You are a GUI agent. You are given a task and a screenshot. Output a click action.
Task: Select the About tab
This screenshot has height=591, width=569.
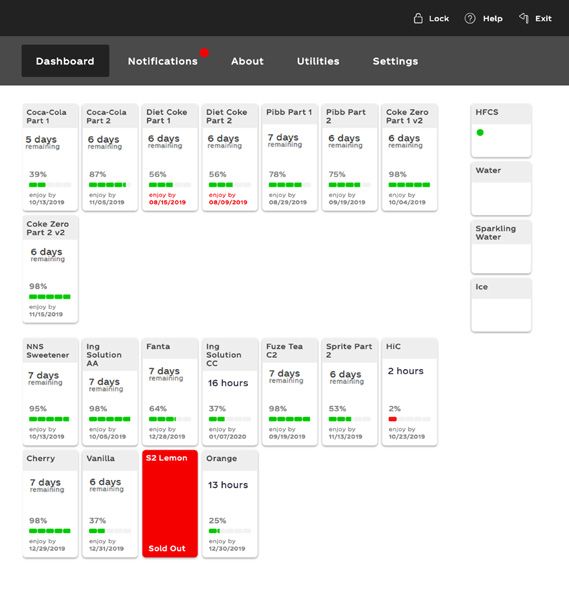(x=247, y=61)
